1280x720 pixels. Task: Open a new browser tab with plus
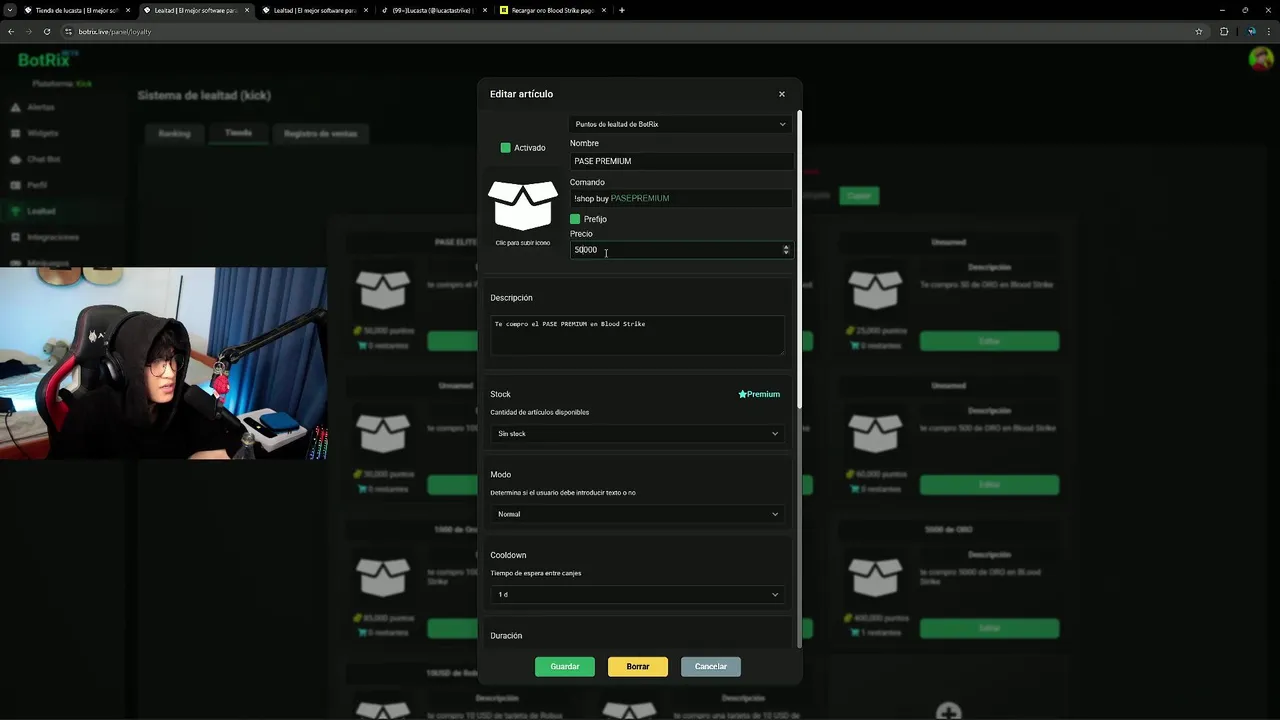point(622,10)
